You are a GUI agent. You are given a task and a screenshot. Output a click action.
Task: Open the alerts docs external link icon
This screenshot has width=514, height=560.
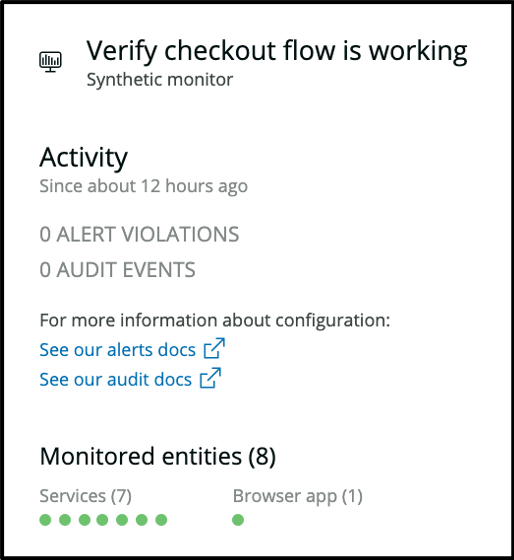pos(214,348)
